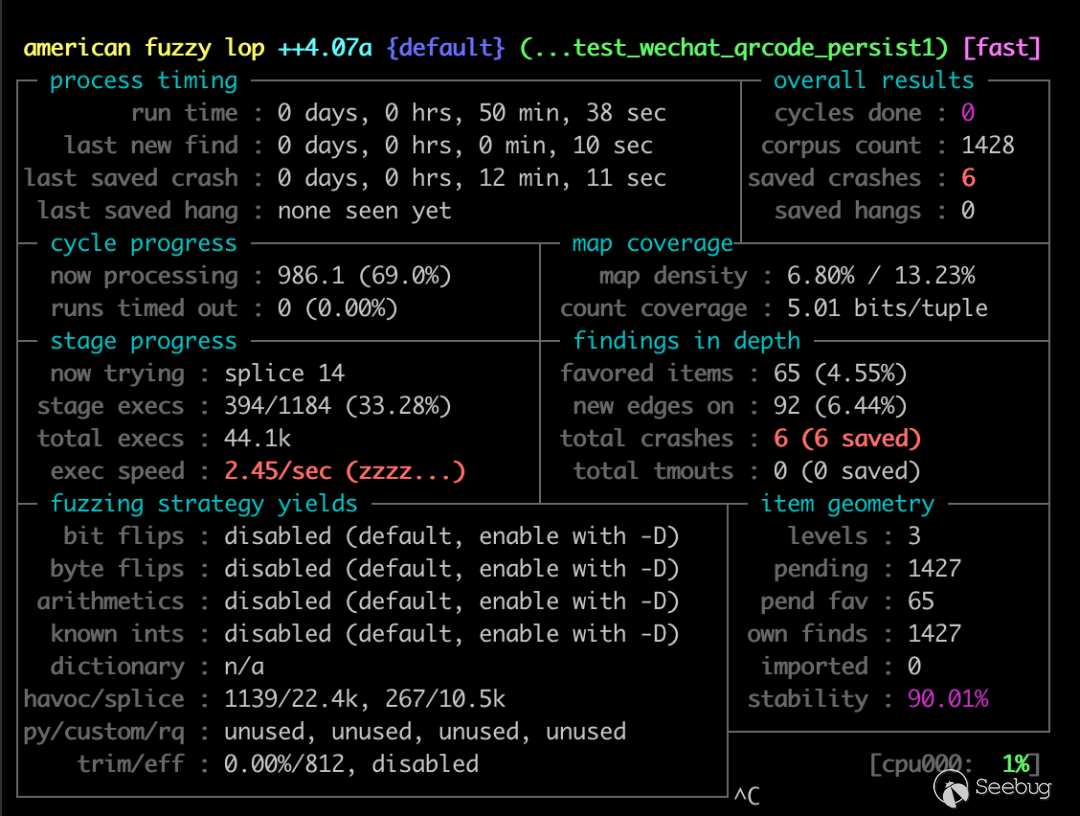This screenshot has width=1080, height=816.
Task: Click the "map coverage" section header
Action: click(652, 243)
